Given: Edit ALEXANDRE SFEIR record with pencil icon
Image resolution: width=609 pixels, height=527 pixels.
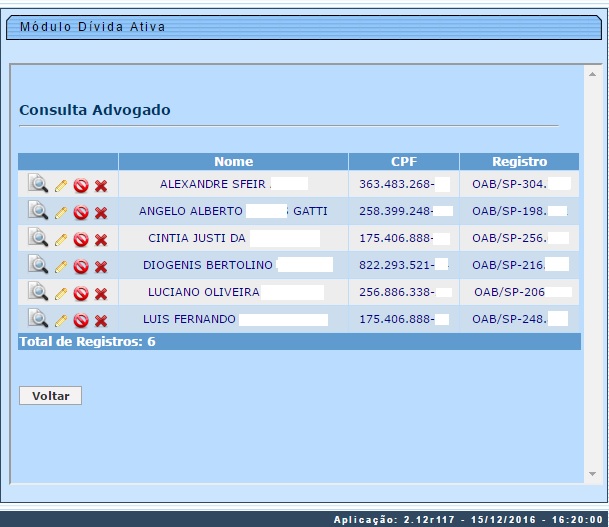Looking at the screenshot, I should (x=61, y=185).
